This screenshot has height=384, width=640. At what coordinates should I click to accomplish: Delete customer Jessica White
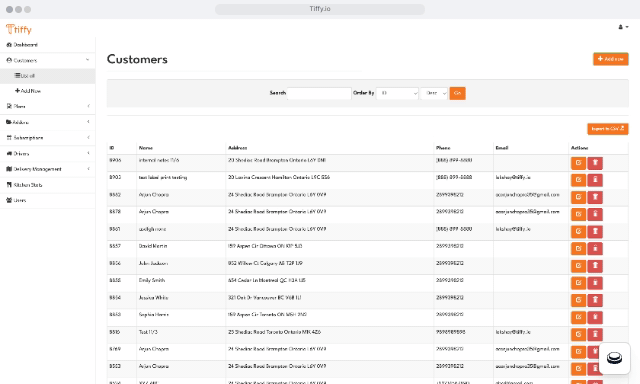point(595,300)
